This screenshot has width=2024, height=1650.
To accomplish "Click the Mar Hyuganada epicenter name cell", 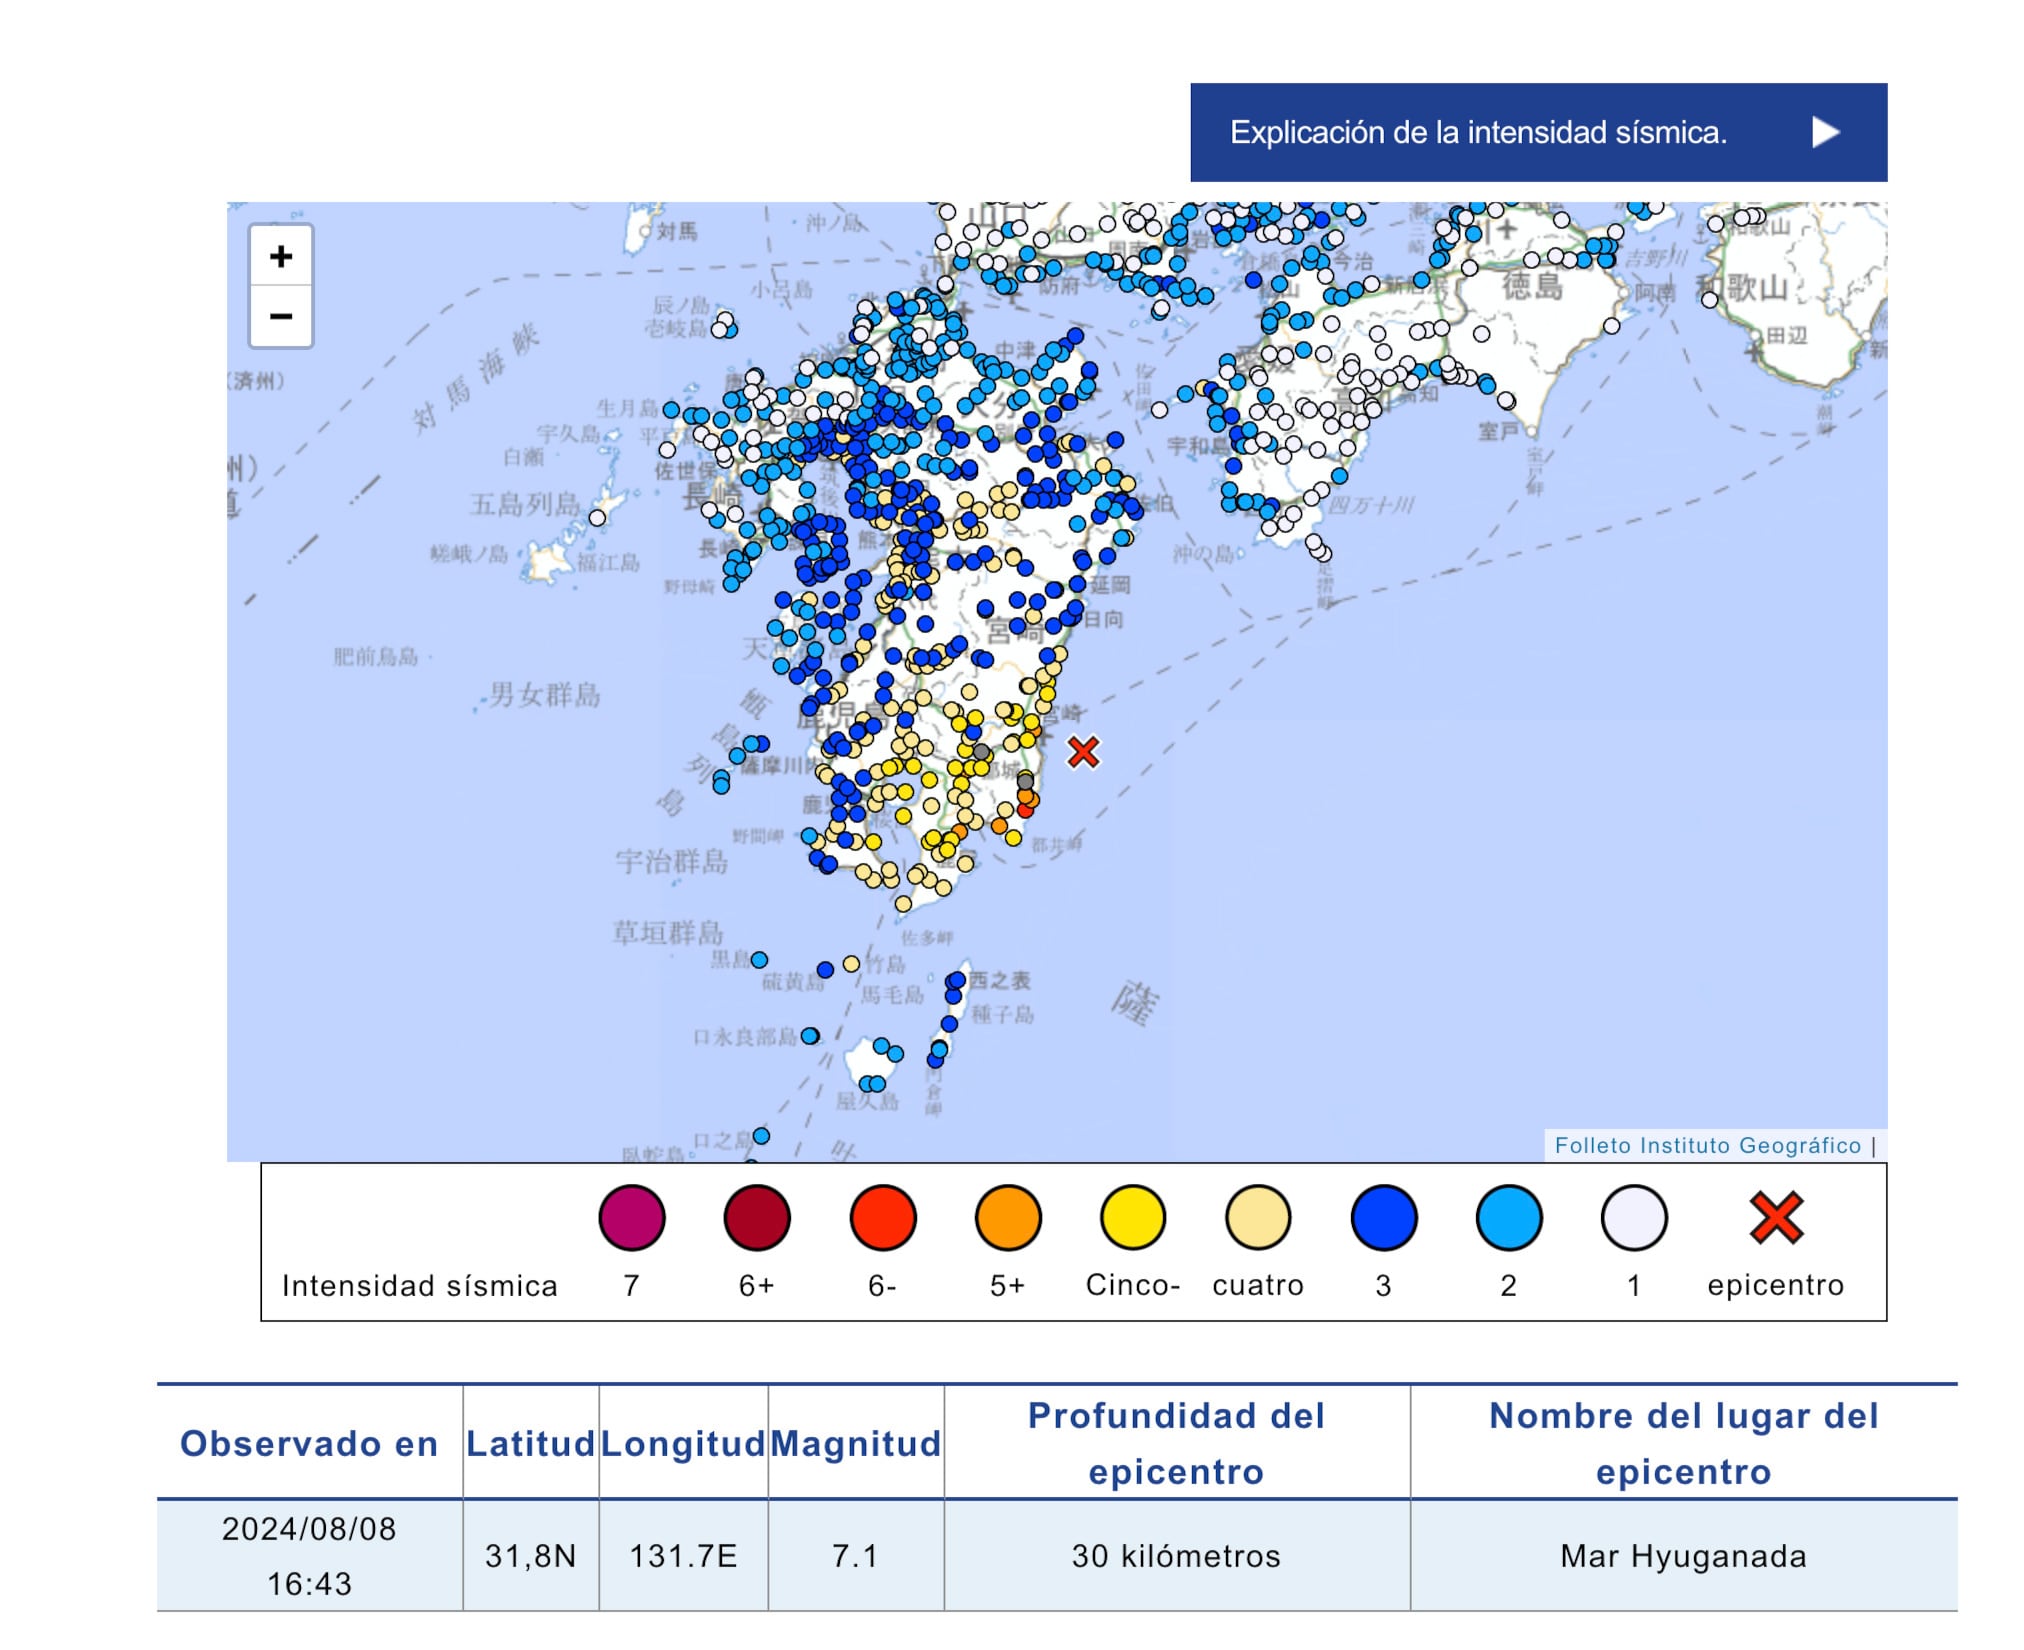I will coord(1683,1556).
